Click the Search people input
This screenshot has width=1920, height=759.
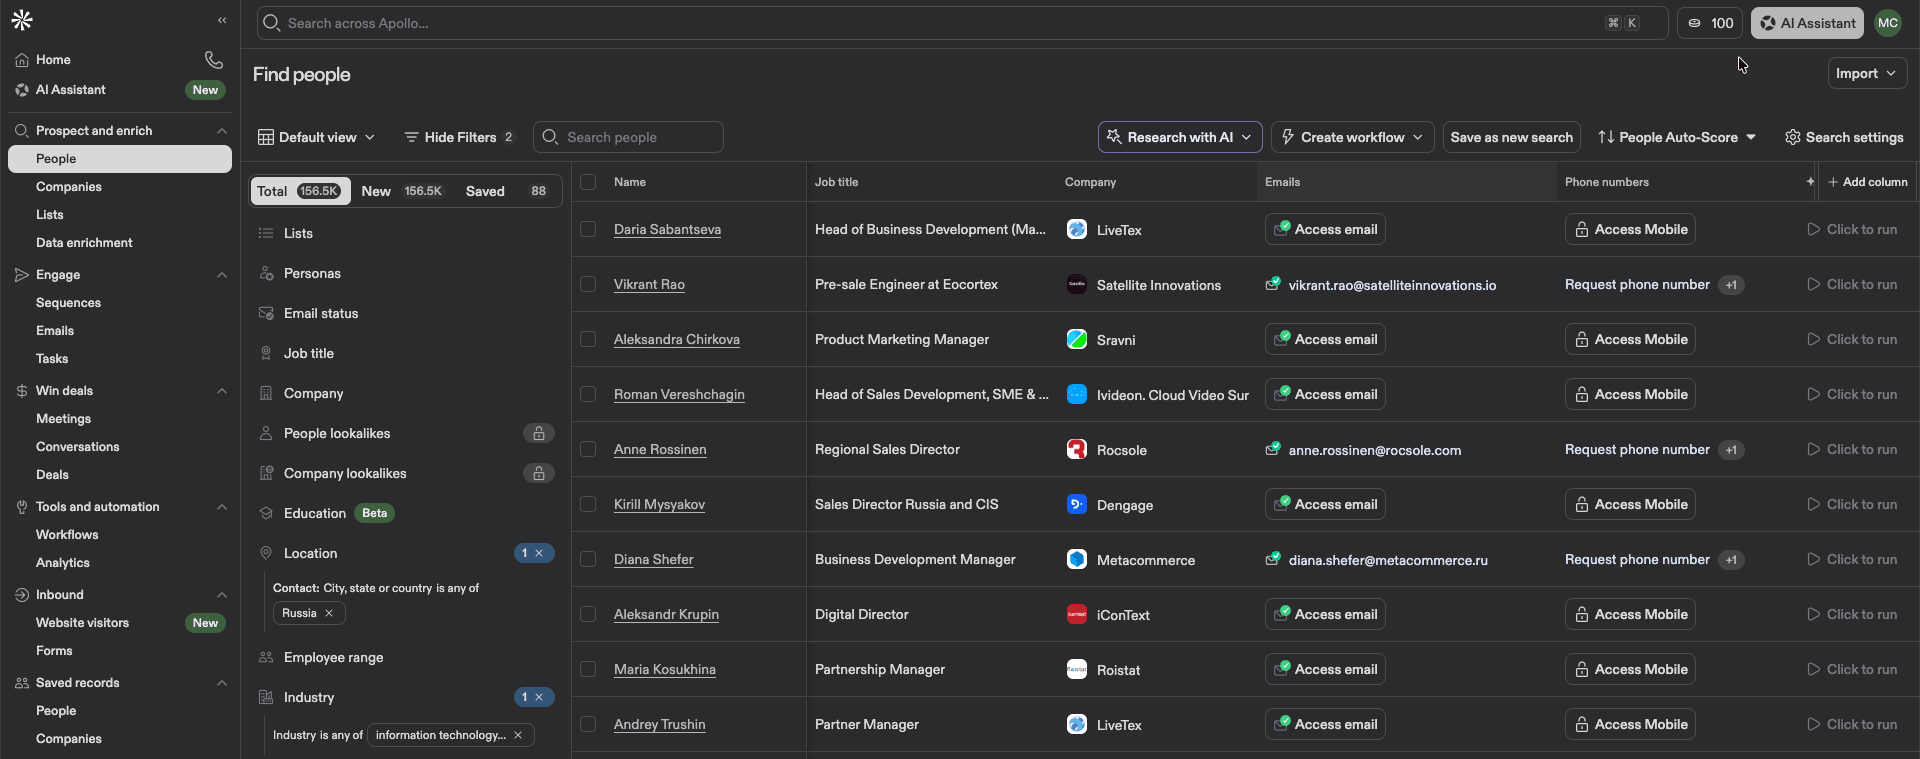point(628,137)
